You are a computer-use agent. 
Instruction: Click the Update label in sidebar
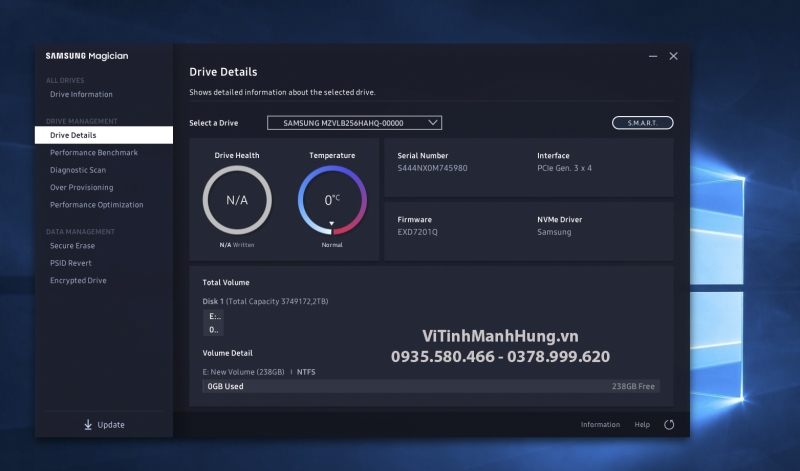(x=111, y=425)
